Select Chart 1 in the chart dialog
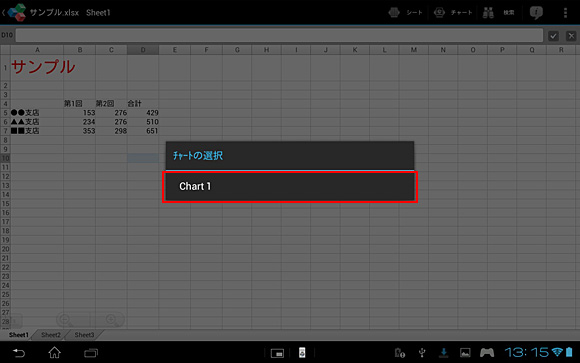Viewport: 580px width, 363px height. pyautogui.click(x=290, y=186)
